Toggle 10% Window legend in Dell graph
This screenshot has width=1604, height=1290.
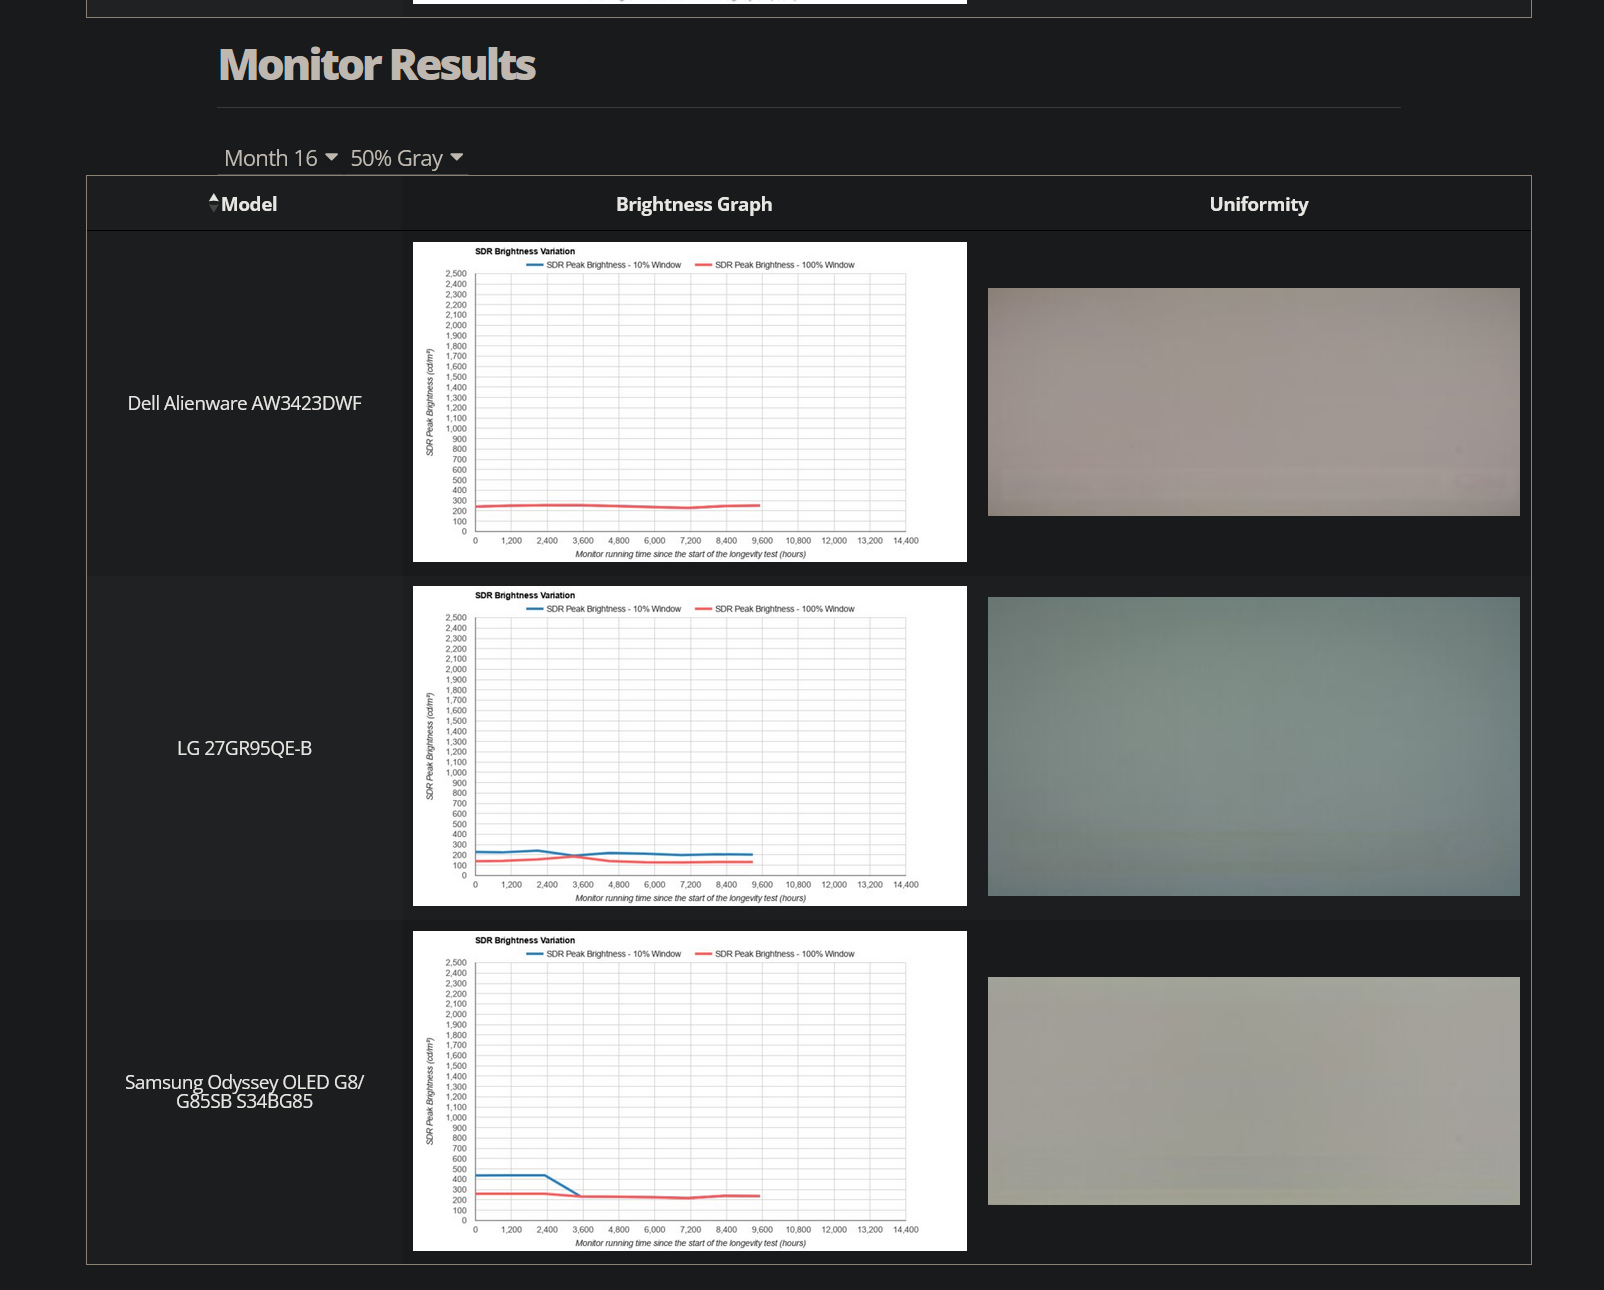click(x=604, y=265)
